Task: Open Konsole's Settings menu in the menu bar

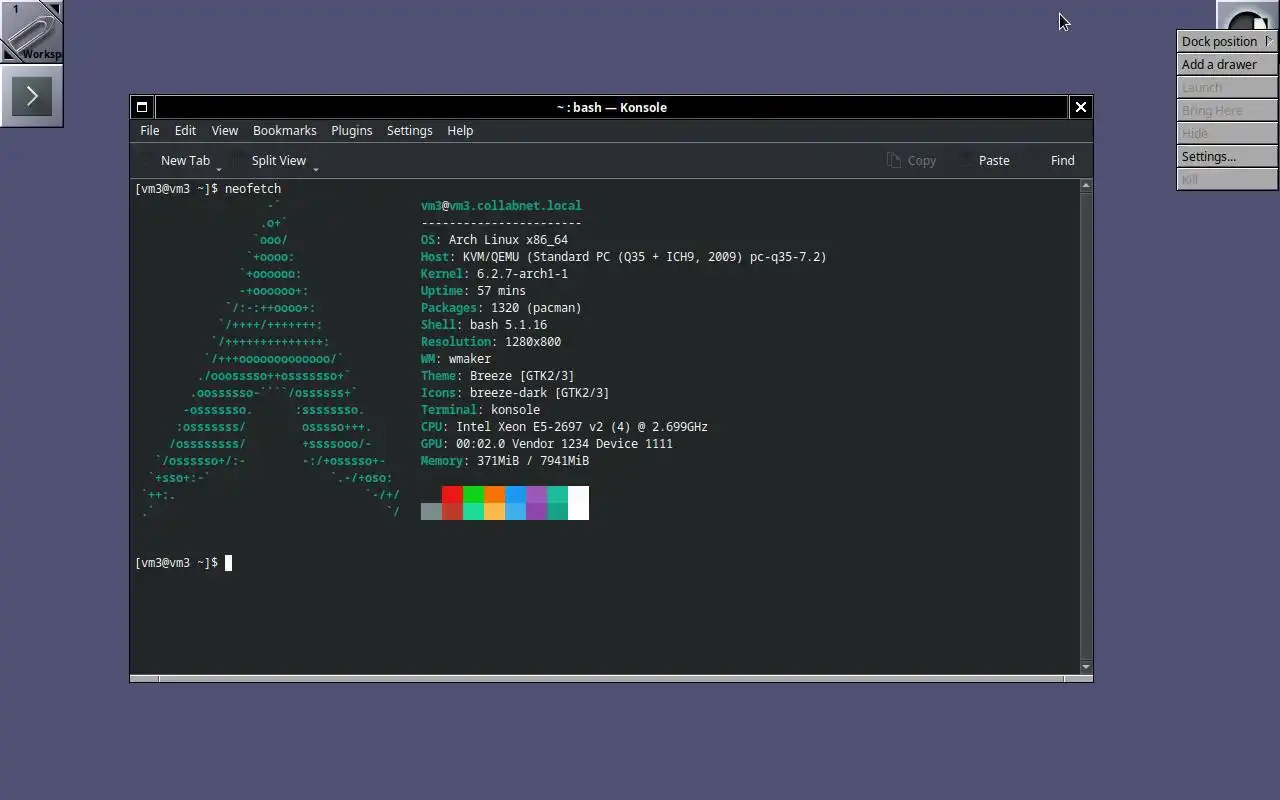Action: (x=409, y=131)
